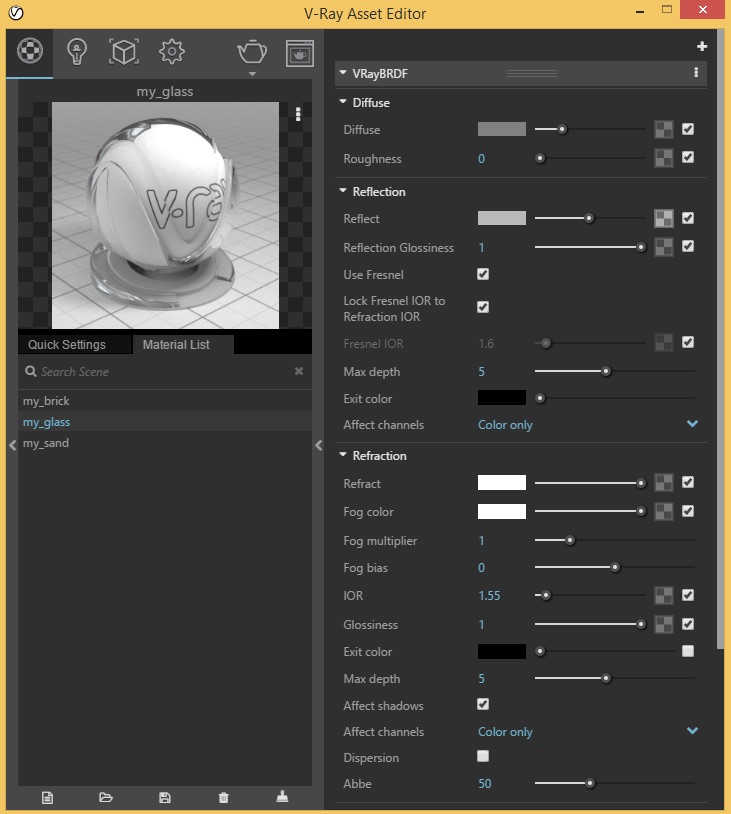
Task: Click the properties panel vertical scrollbar
Action: 720,337
